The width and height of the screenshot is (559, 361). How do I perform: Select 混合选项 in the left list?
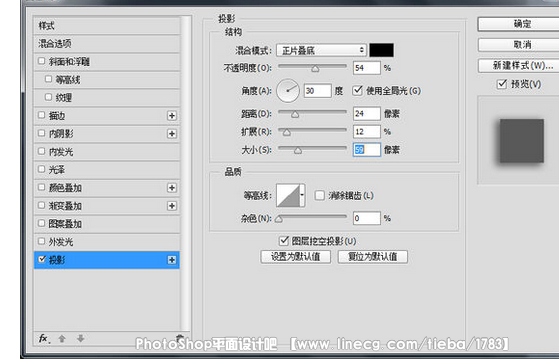[107, 43]
